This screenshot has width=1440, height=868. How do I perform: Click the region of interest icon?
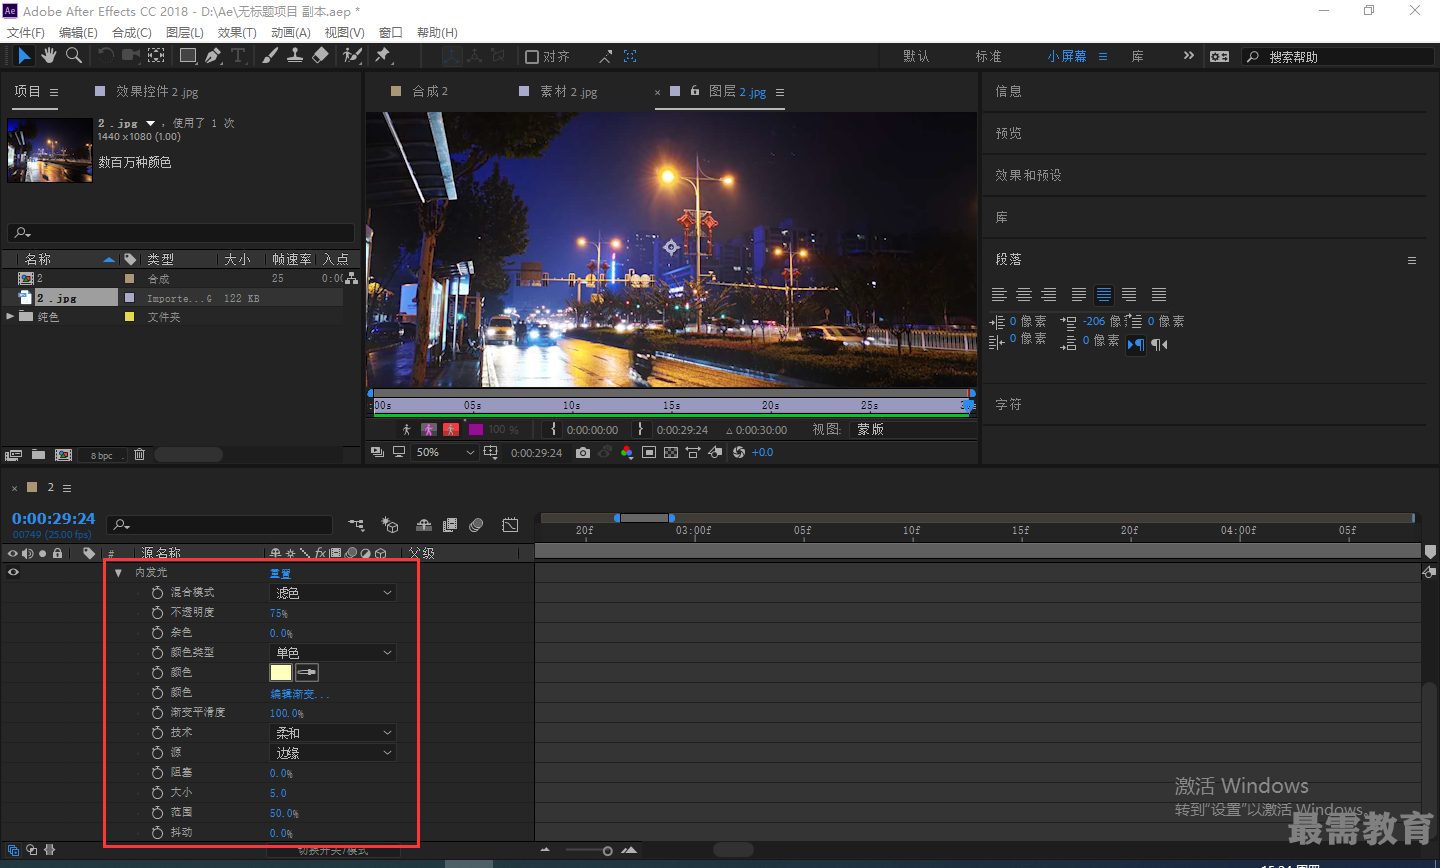click(649, 452)
